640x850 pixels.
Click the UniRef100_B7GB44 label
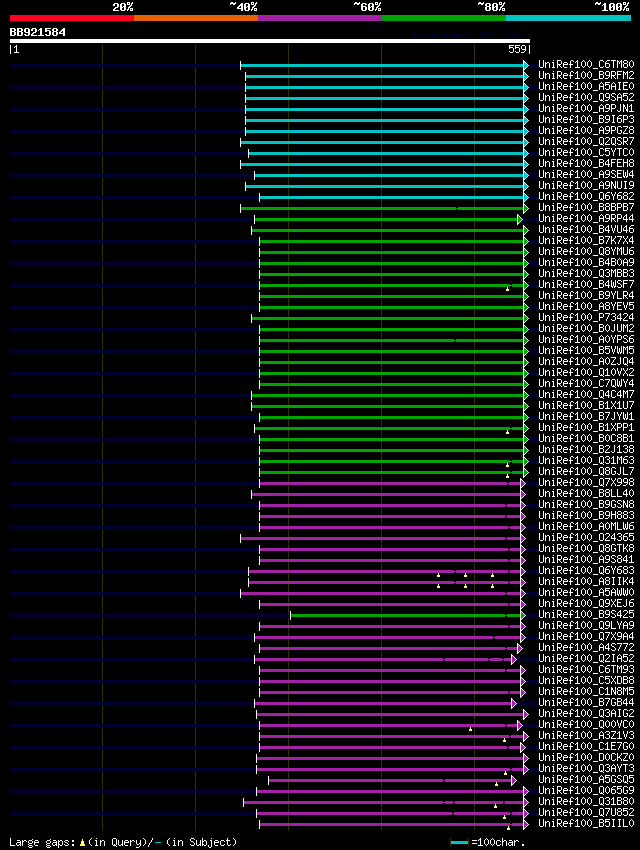pyautogui.click(x=586, y=703)
